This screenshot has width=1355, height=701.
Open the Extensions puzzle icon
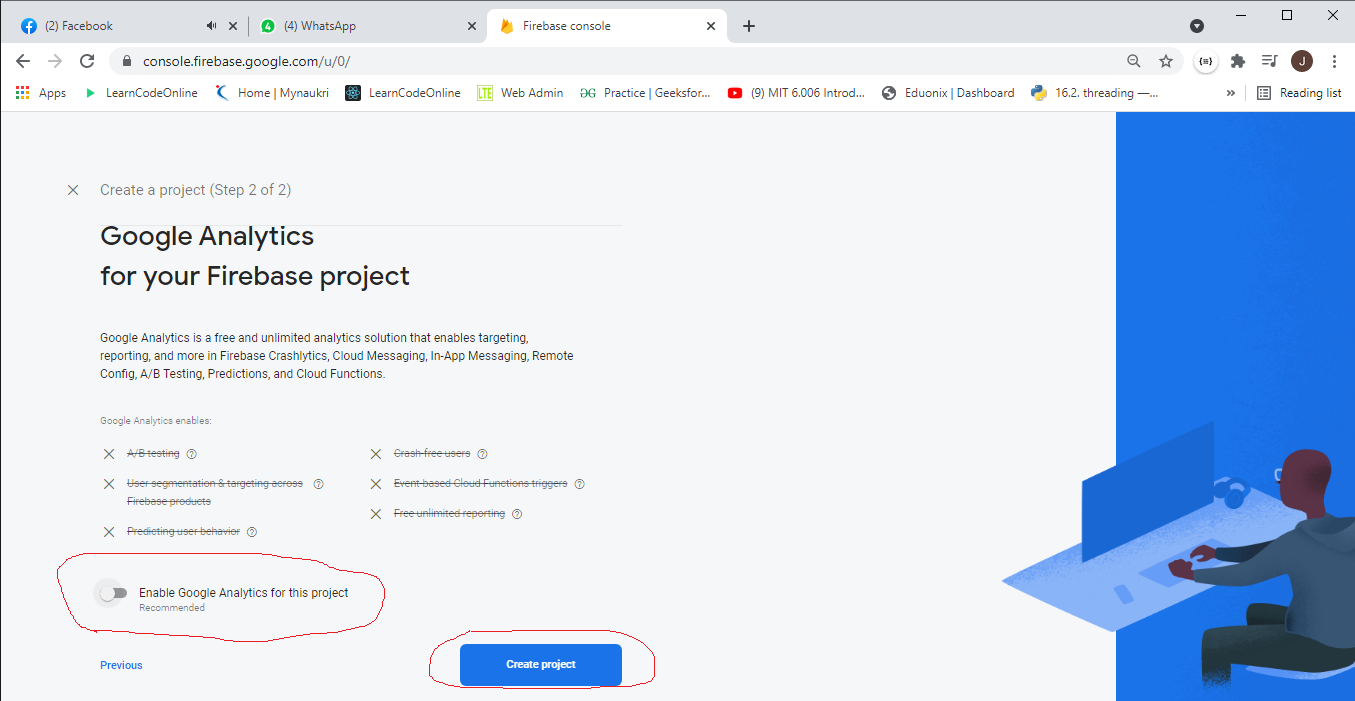[1238, 61]
